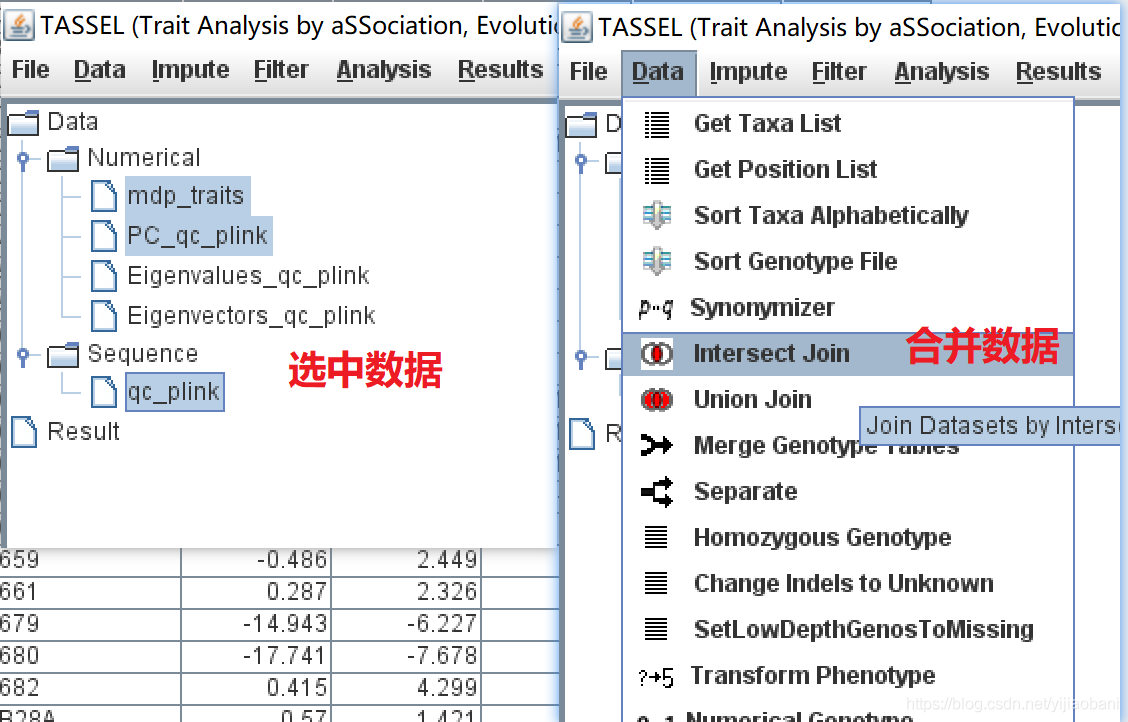Select the mdp_traits dataset
Image resolution: width=1128 pixels, height=722 pixels.
186,196
